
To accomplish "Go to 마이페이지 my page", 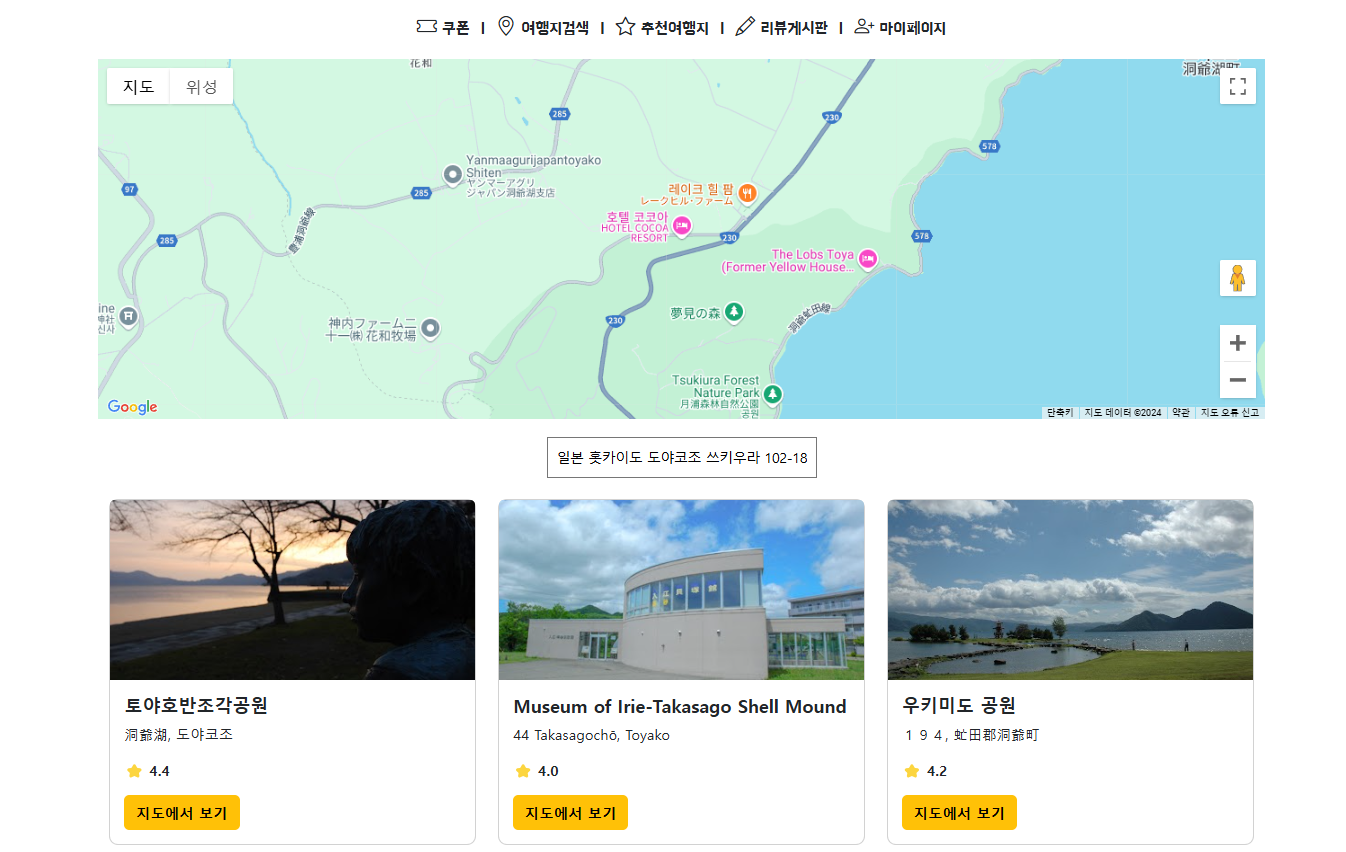I will [x=900, y=28].
